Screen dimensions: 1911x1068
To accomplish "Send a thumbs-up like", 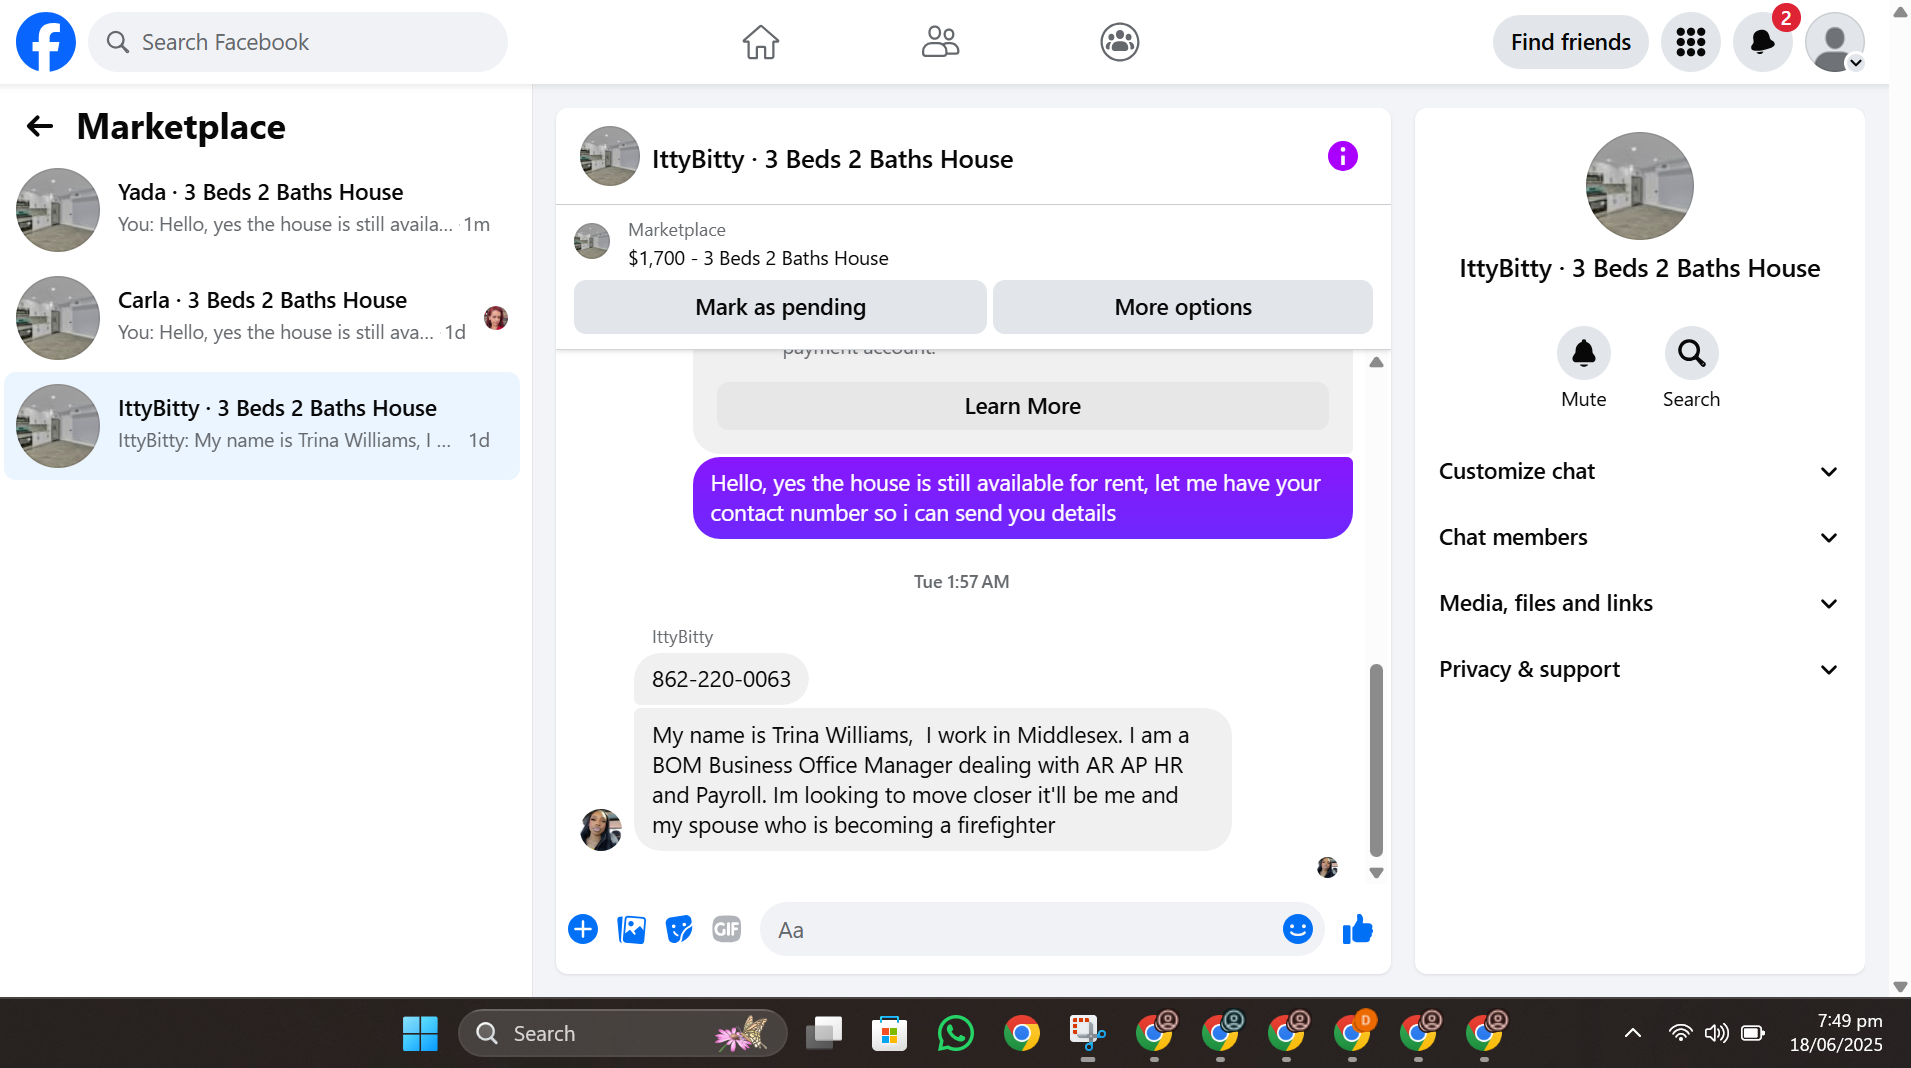I will click(1357, 929).
